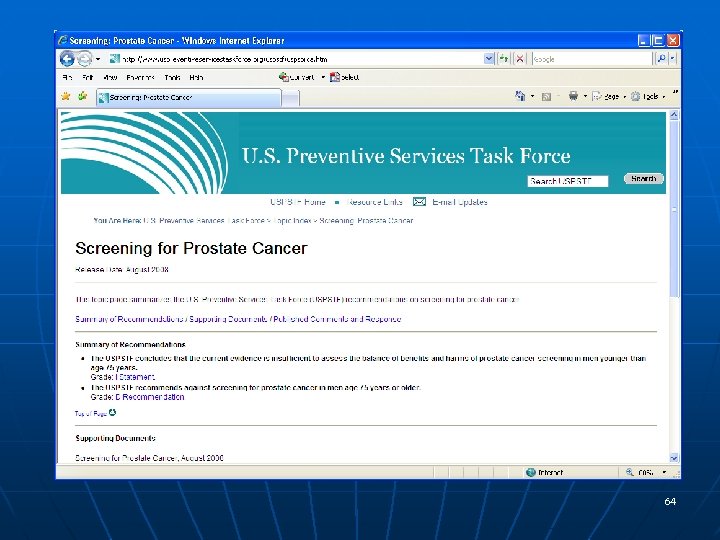Viewport: 720px width, 540px height.
Task: Open the search provider options dropdown
Action: tap(672, 59)
